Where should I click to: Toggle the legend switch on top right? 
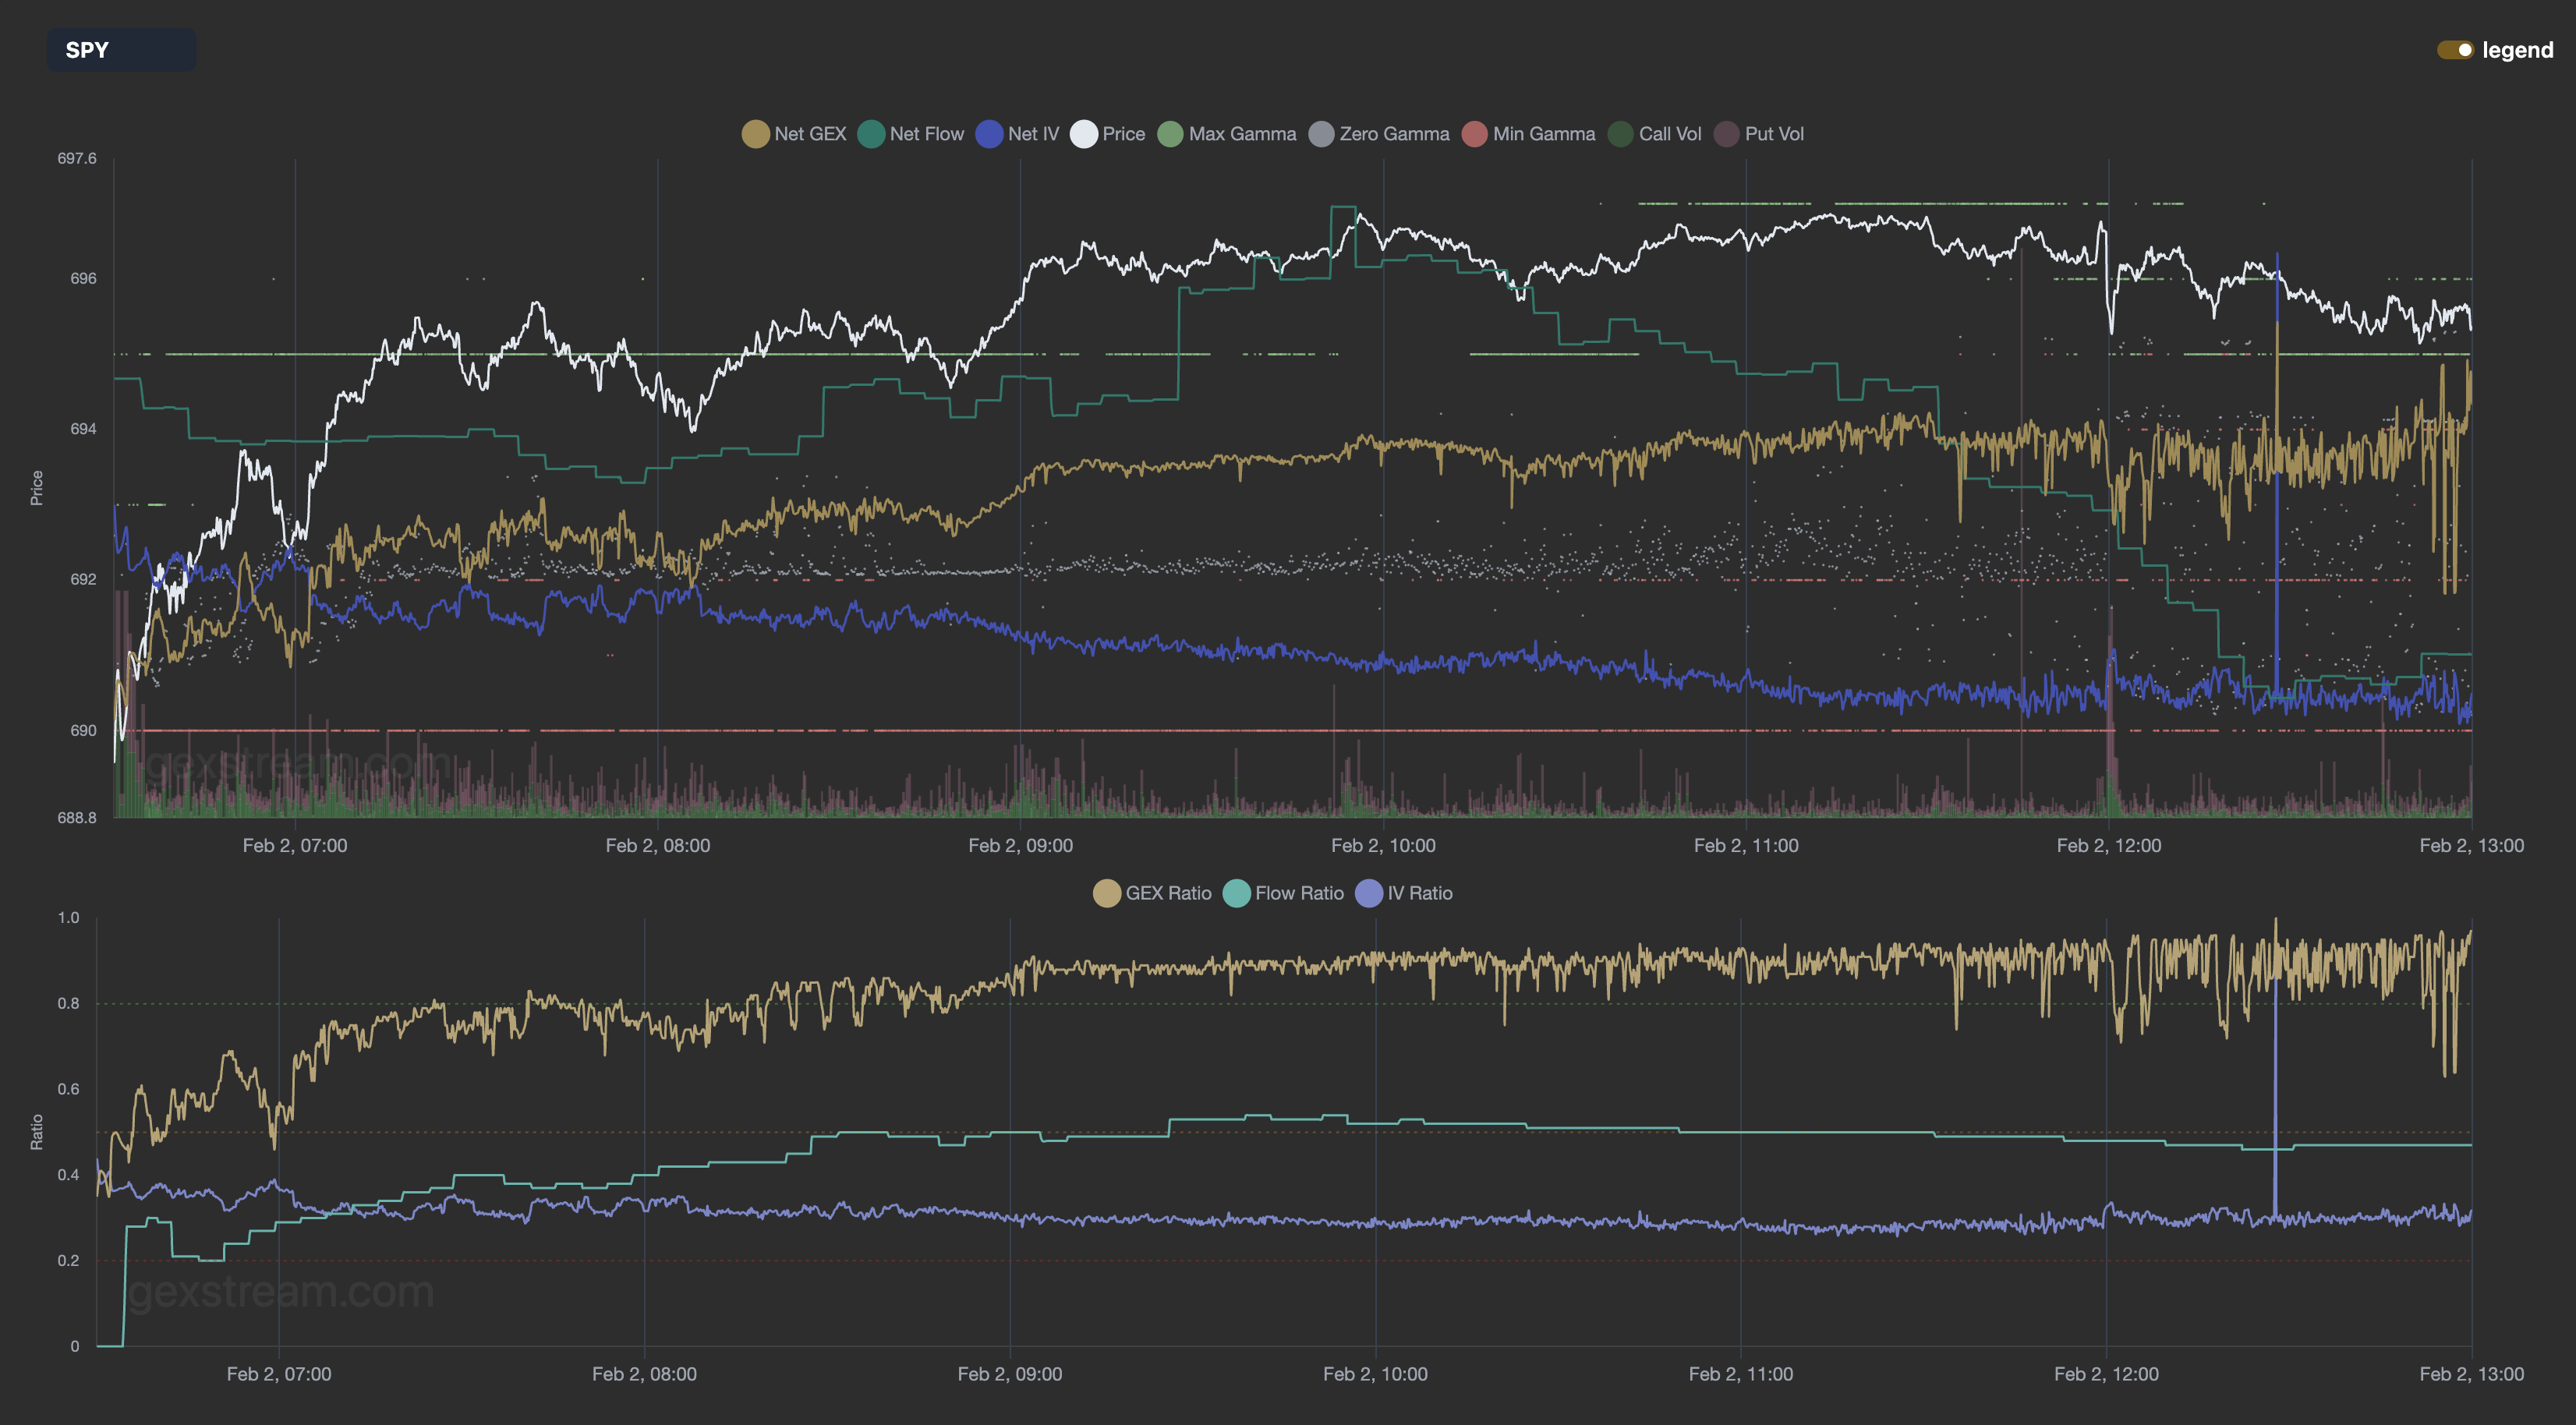click(x=2455, y=49)
